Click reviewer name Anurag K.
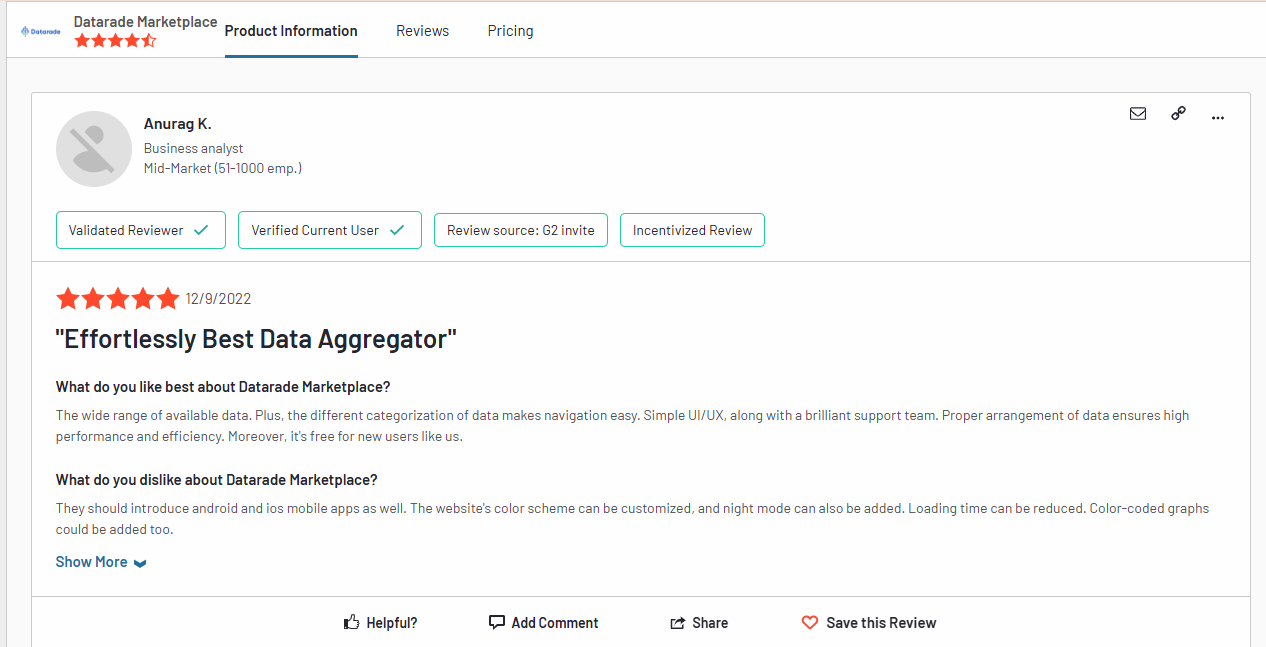Image resolution: width=1266 pixels, height=647 pixels. pyautogui.click(x=178, y=124)
